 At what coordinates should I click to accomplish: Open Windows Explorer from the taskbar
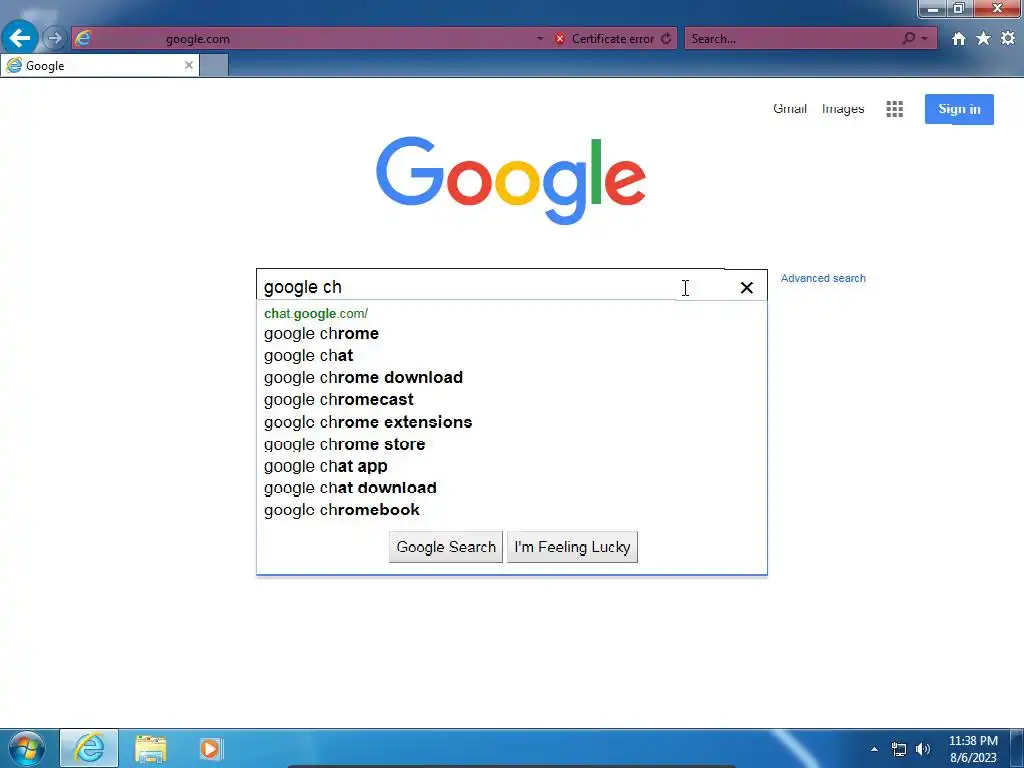tap(150, 748)
